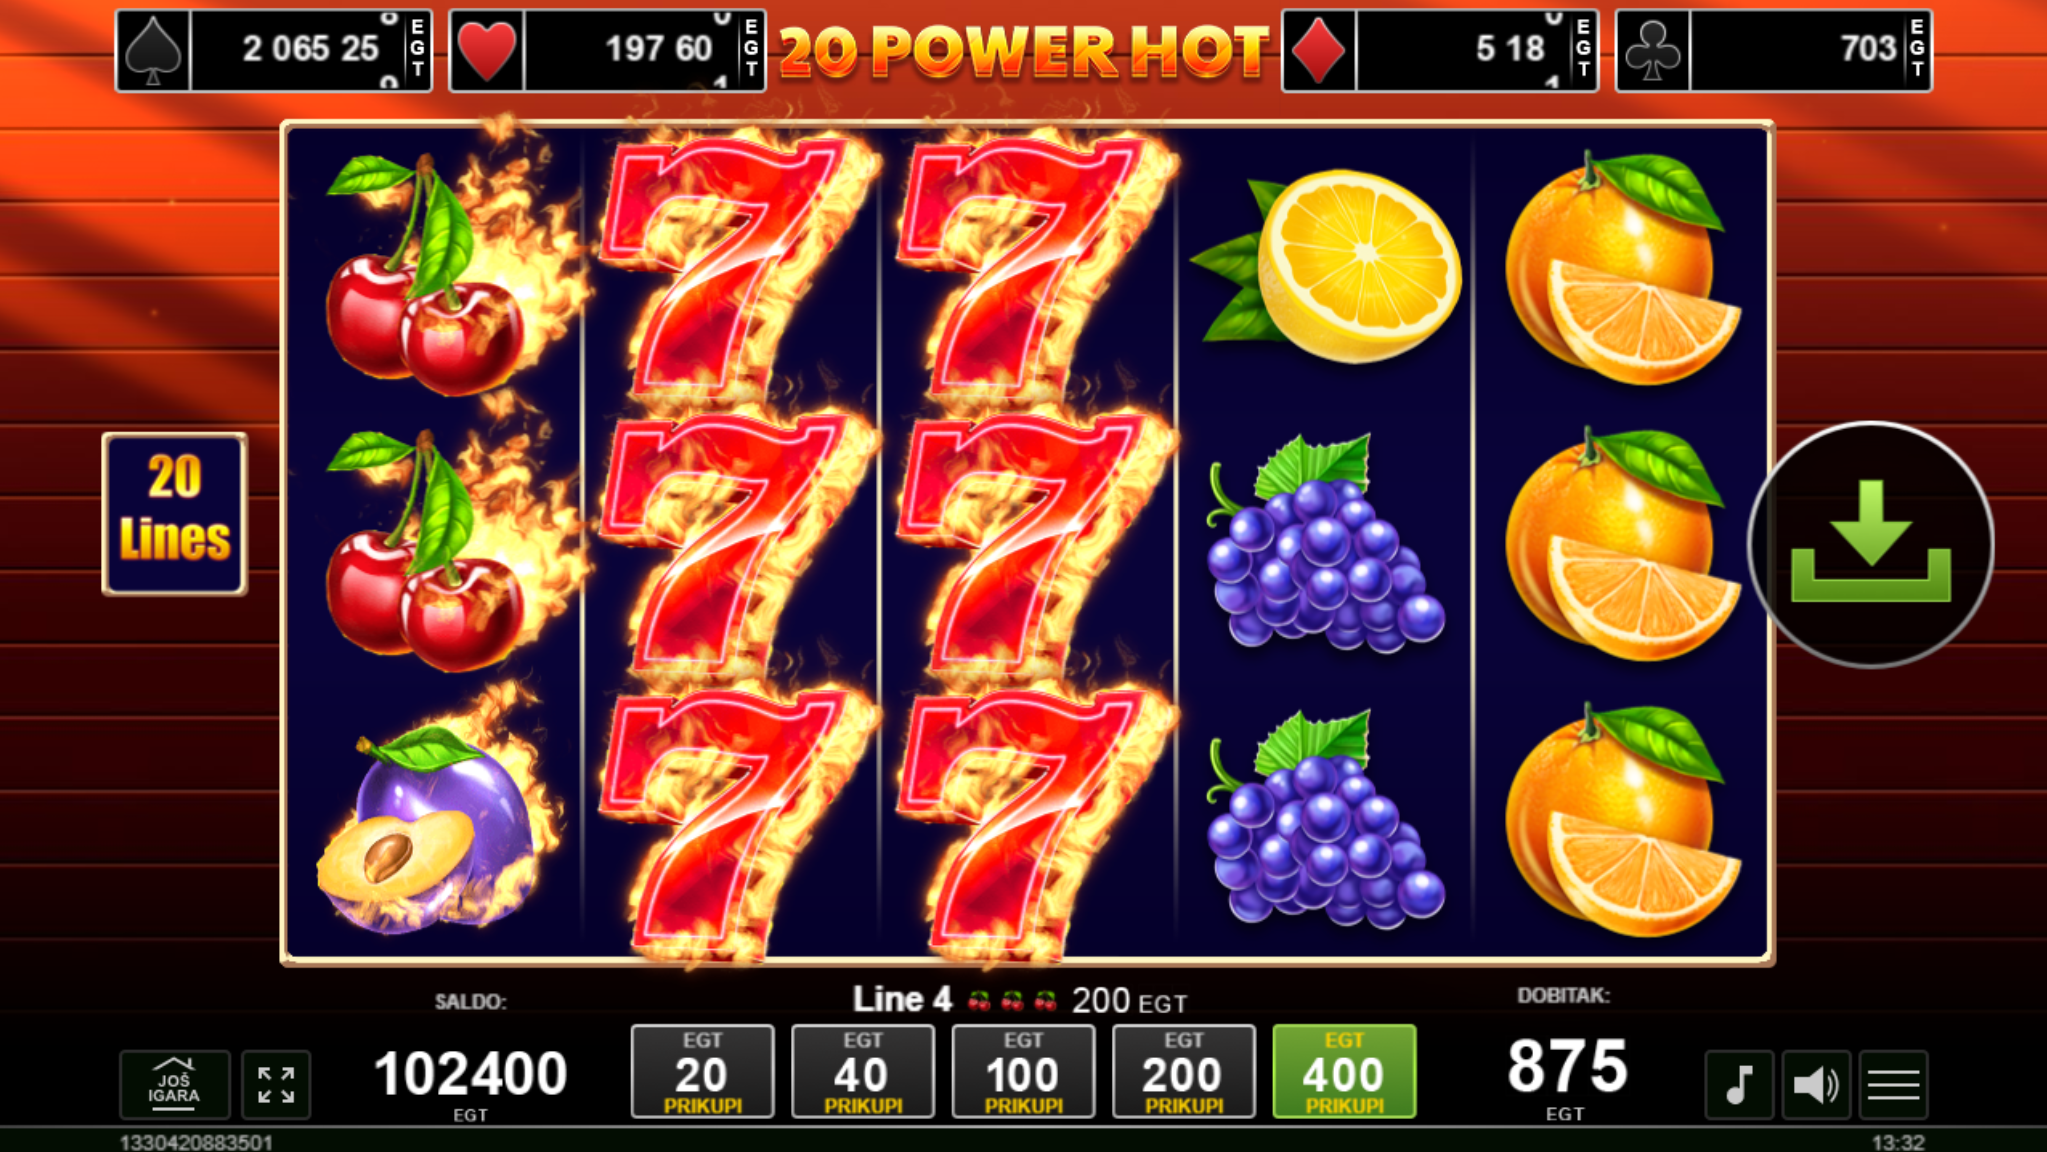Click the spade jackpot icon

pyautogui.click(x=153, y=50)
